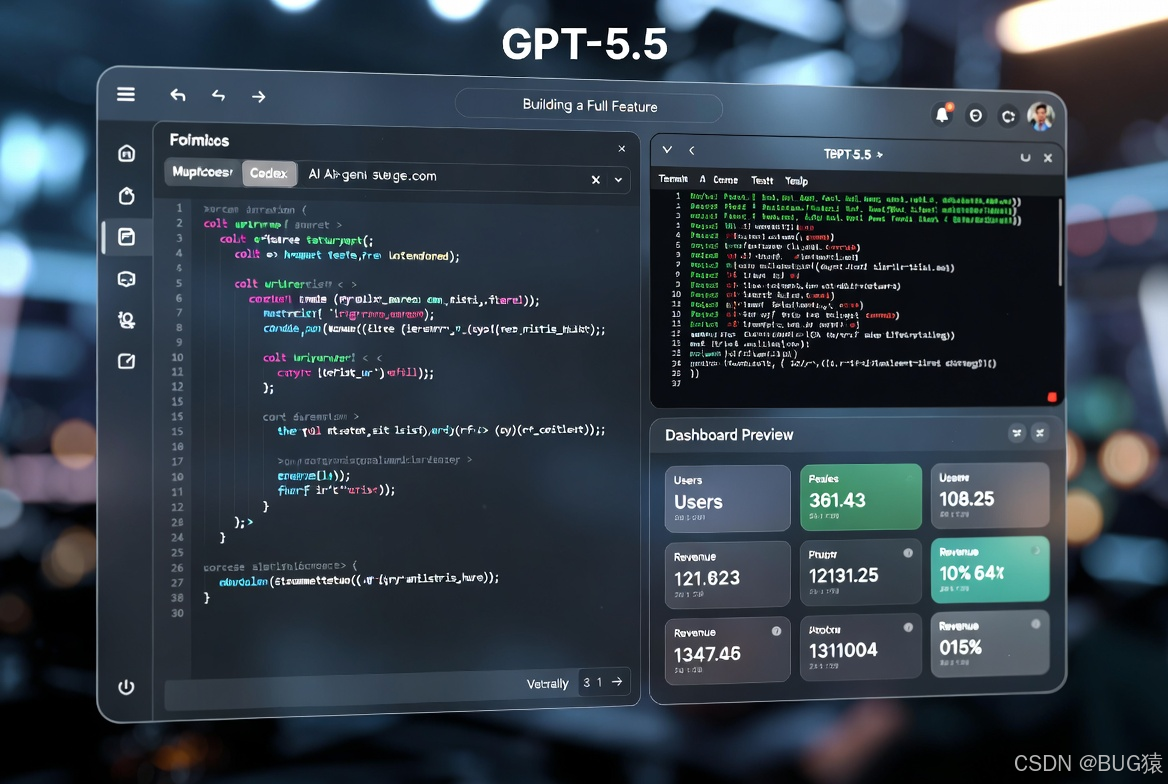The width and height of the screenshot is (1168, 784).
Task: Open the Users card
Action: [x=728, y=499]
